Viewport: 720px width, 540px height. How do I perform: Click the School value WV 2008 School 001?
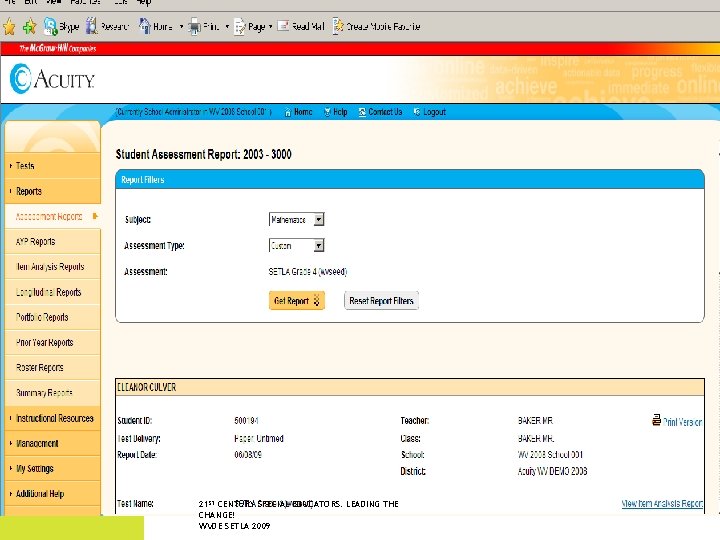pos(550,455)
